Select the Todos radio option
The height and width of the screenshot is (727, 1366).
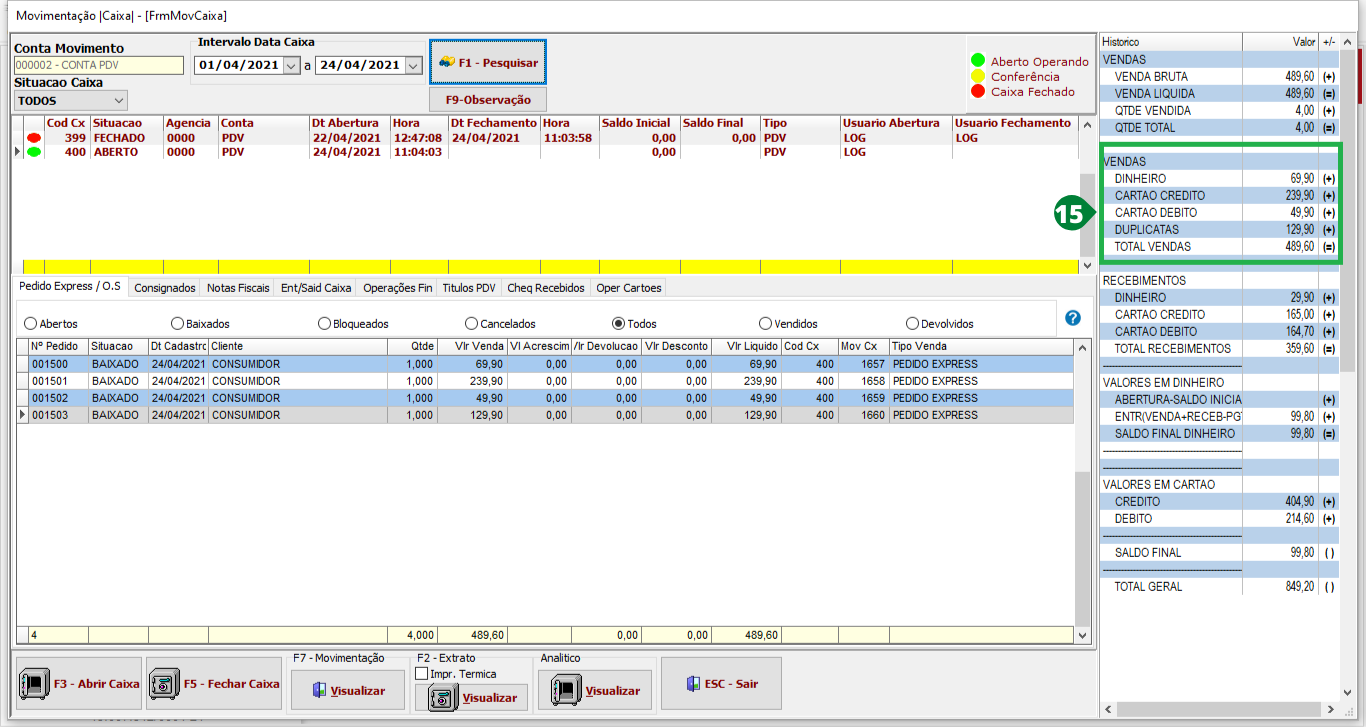(619, 324)
